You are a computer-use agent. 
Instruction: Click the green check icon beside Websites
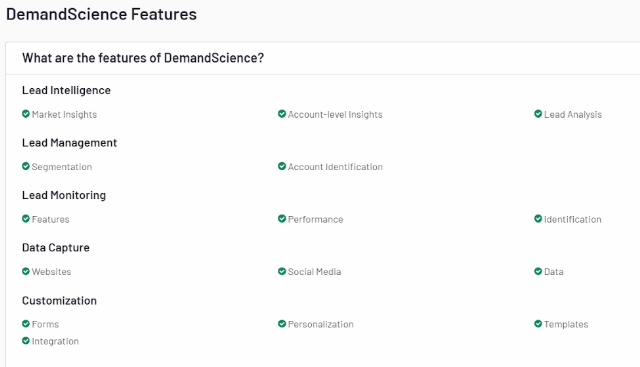pyautogui.click(x=26, y=271)
